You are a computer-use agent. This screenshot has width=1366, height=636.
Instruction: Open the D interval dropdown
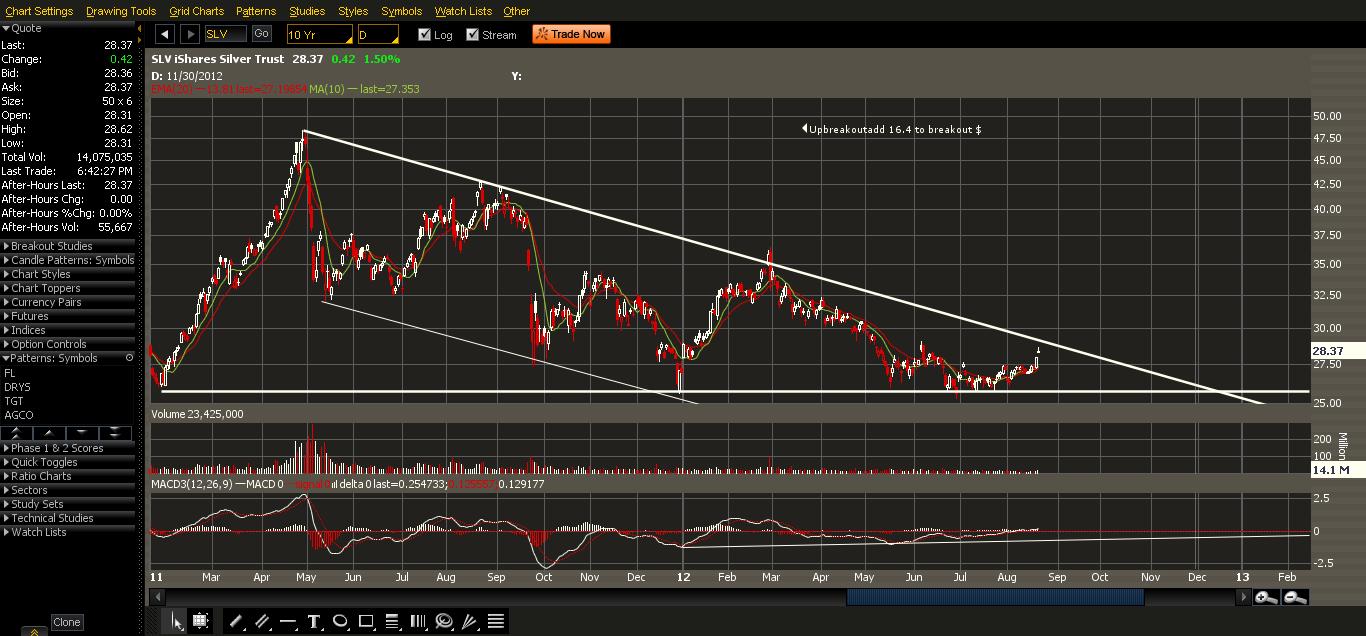tap(378, 34)
